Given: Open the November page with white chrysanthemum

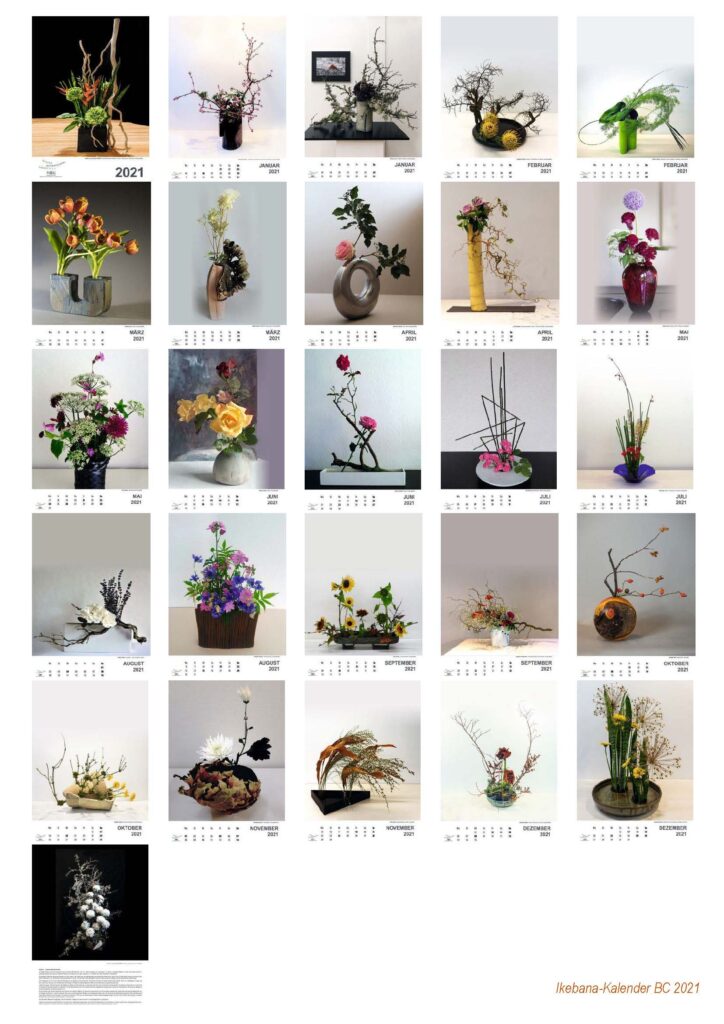Looking at the screenshot, I should pyautogui.click(x=227, y=761).
